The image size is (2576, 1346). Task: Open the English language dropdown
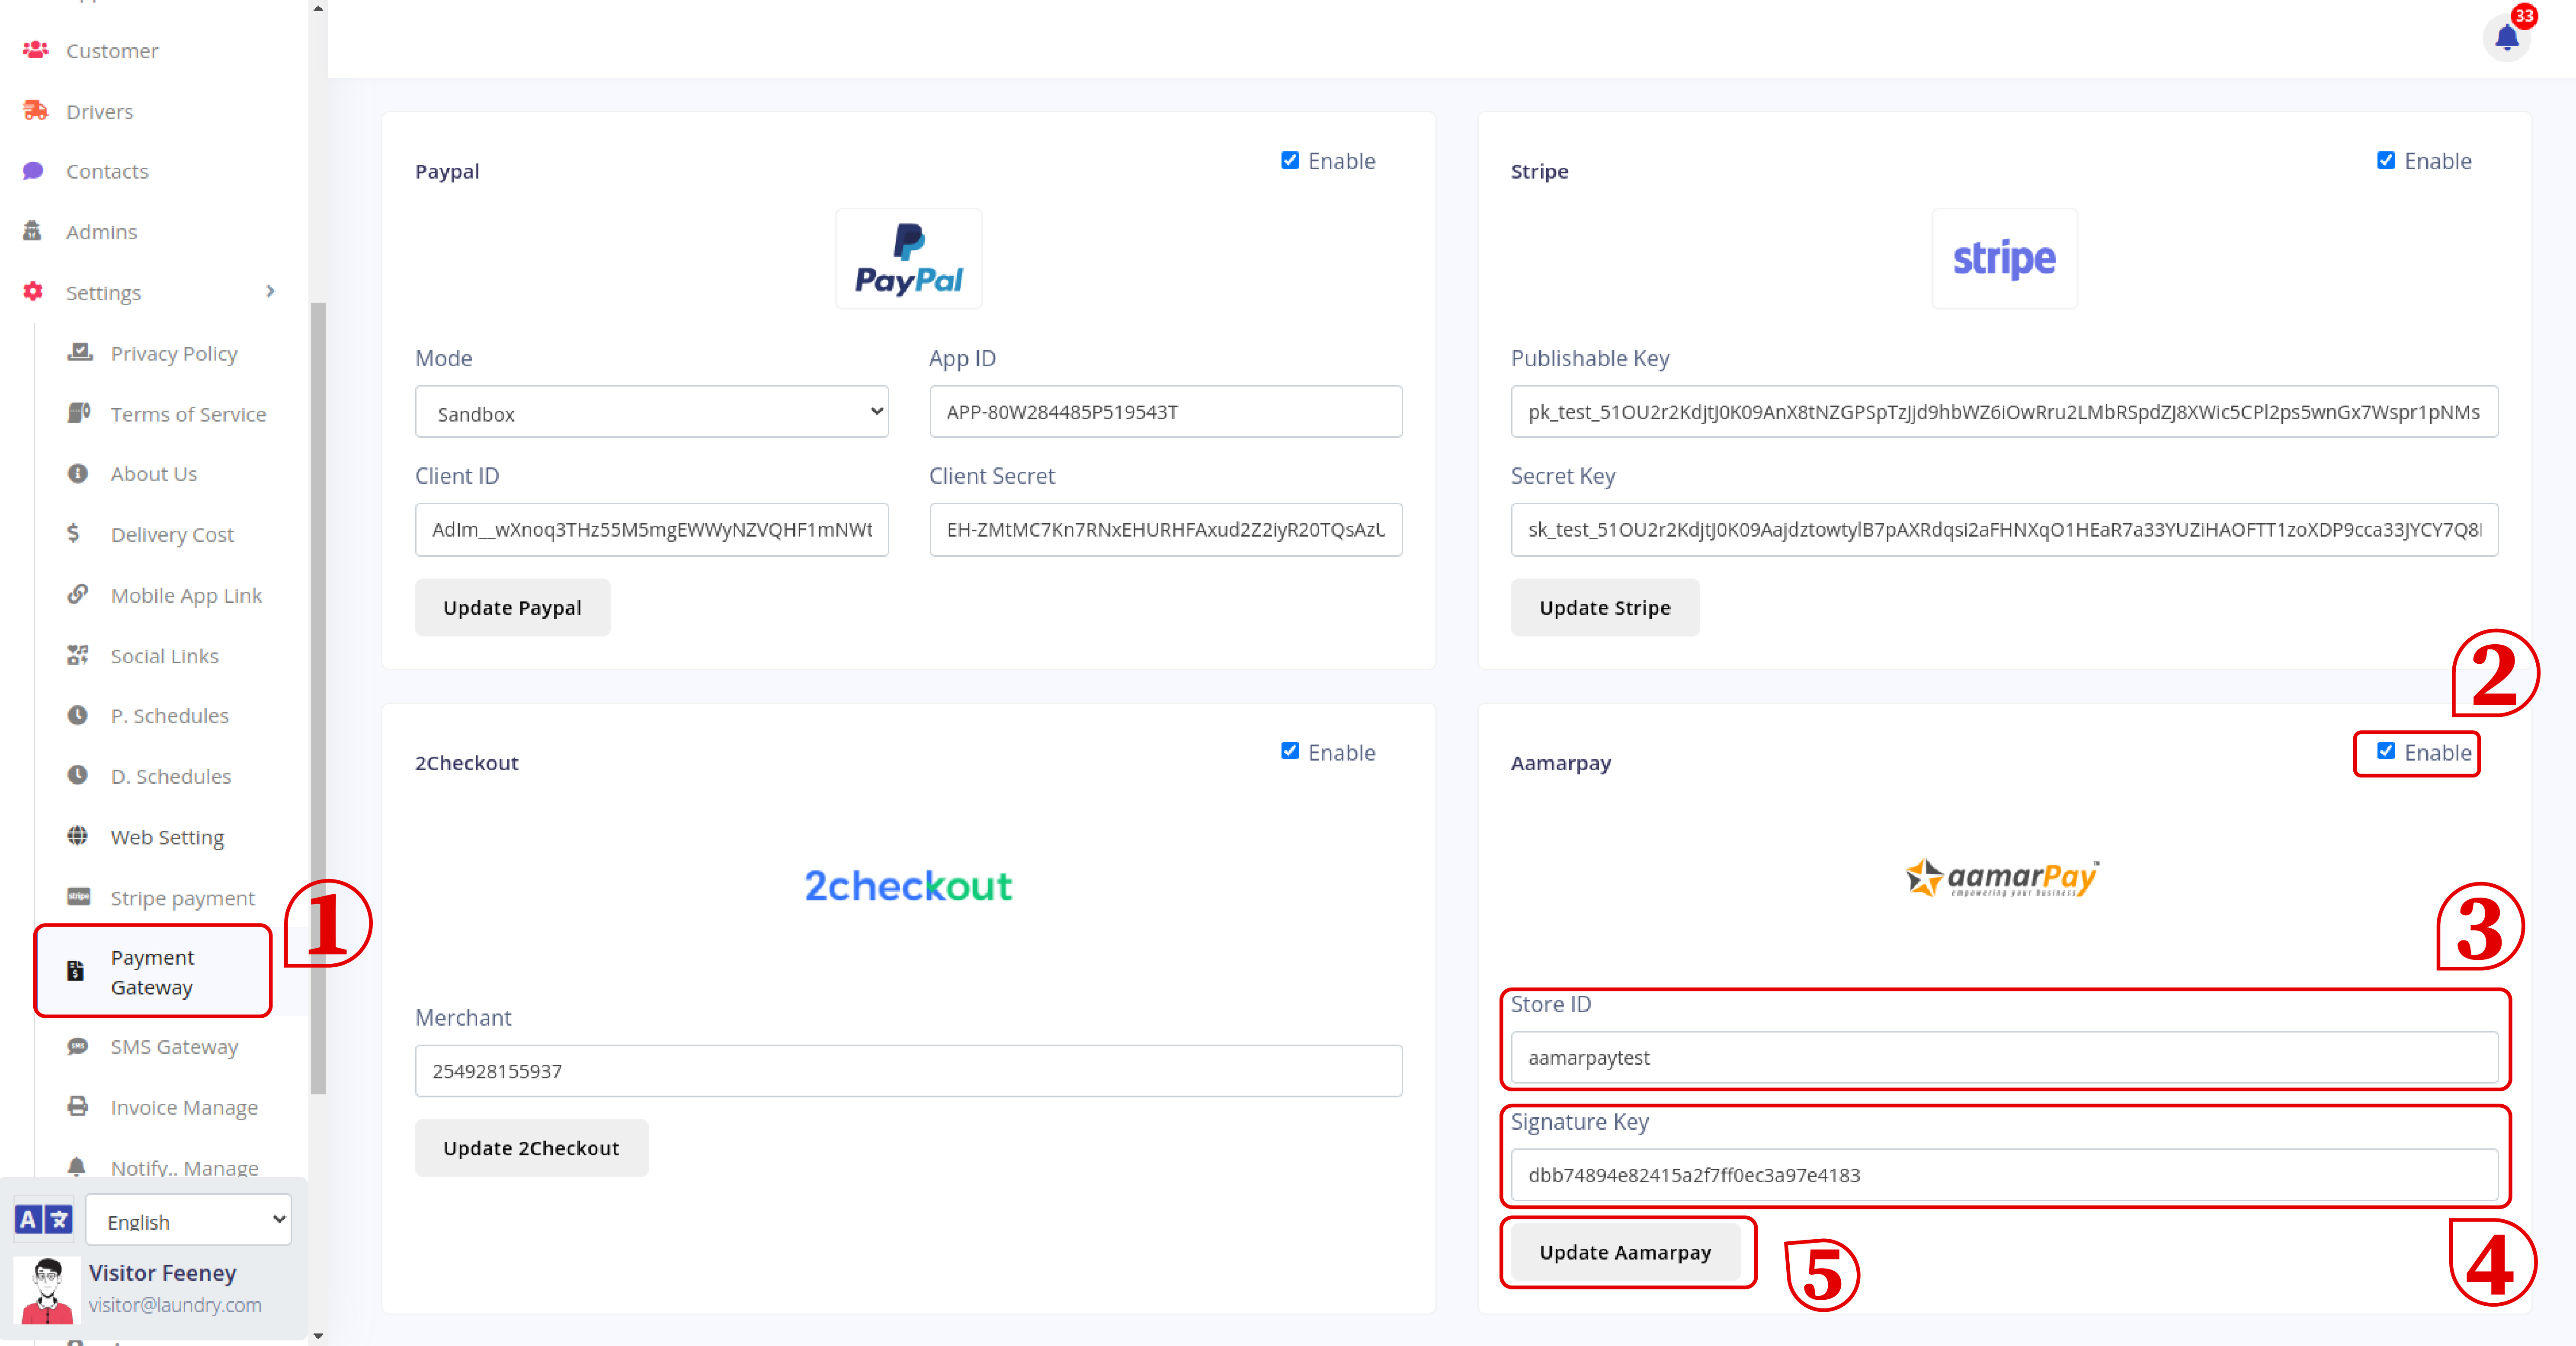pos(189,1220)
